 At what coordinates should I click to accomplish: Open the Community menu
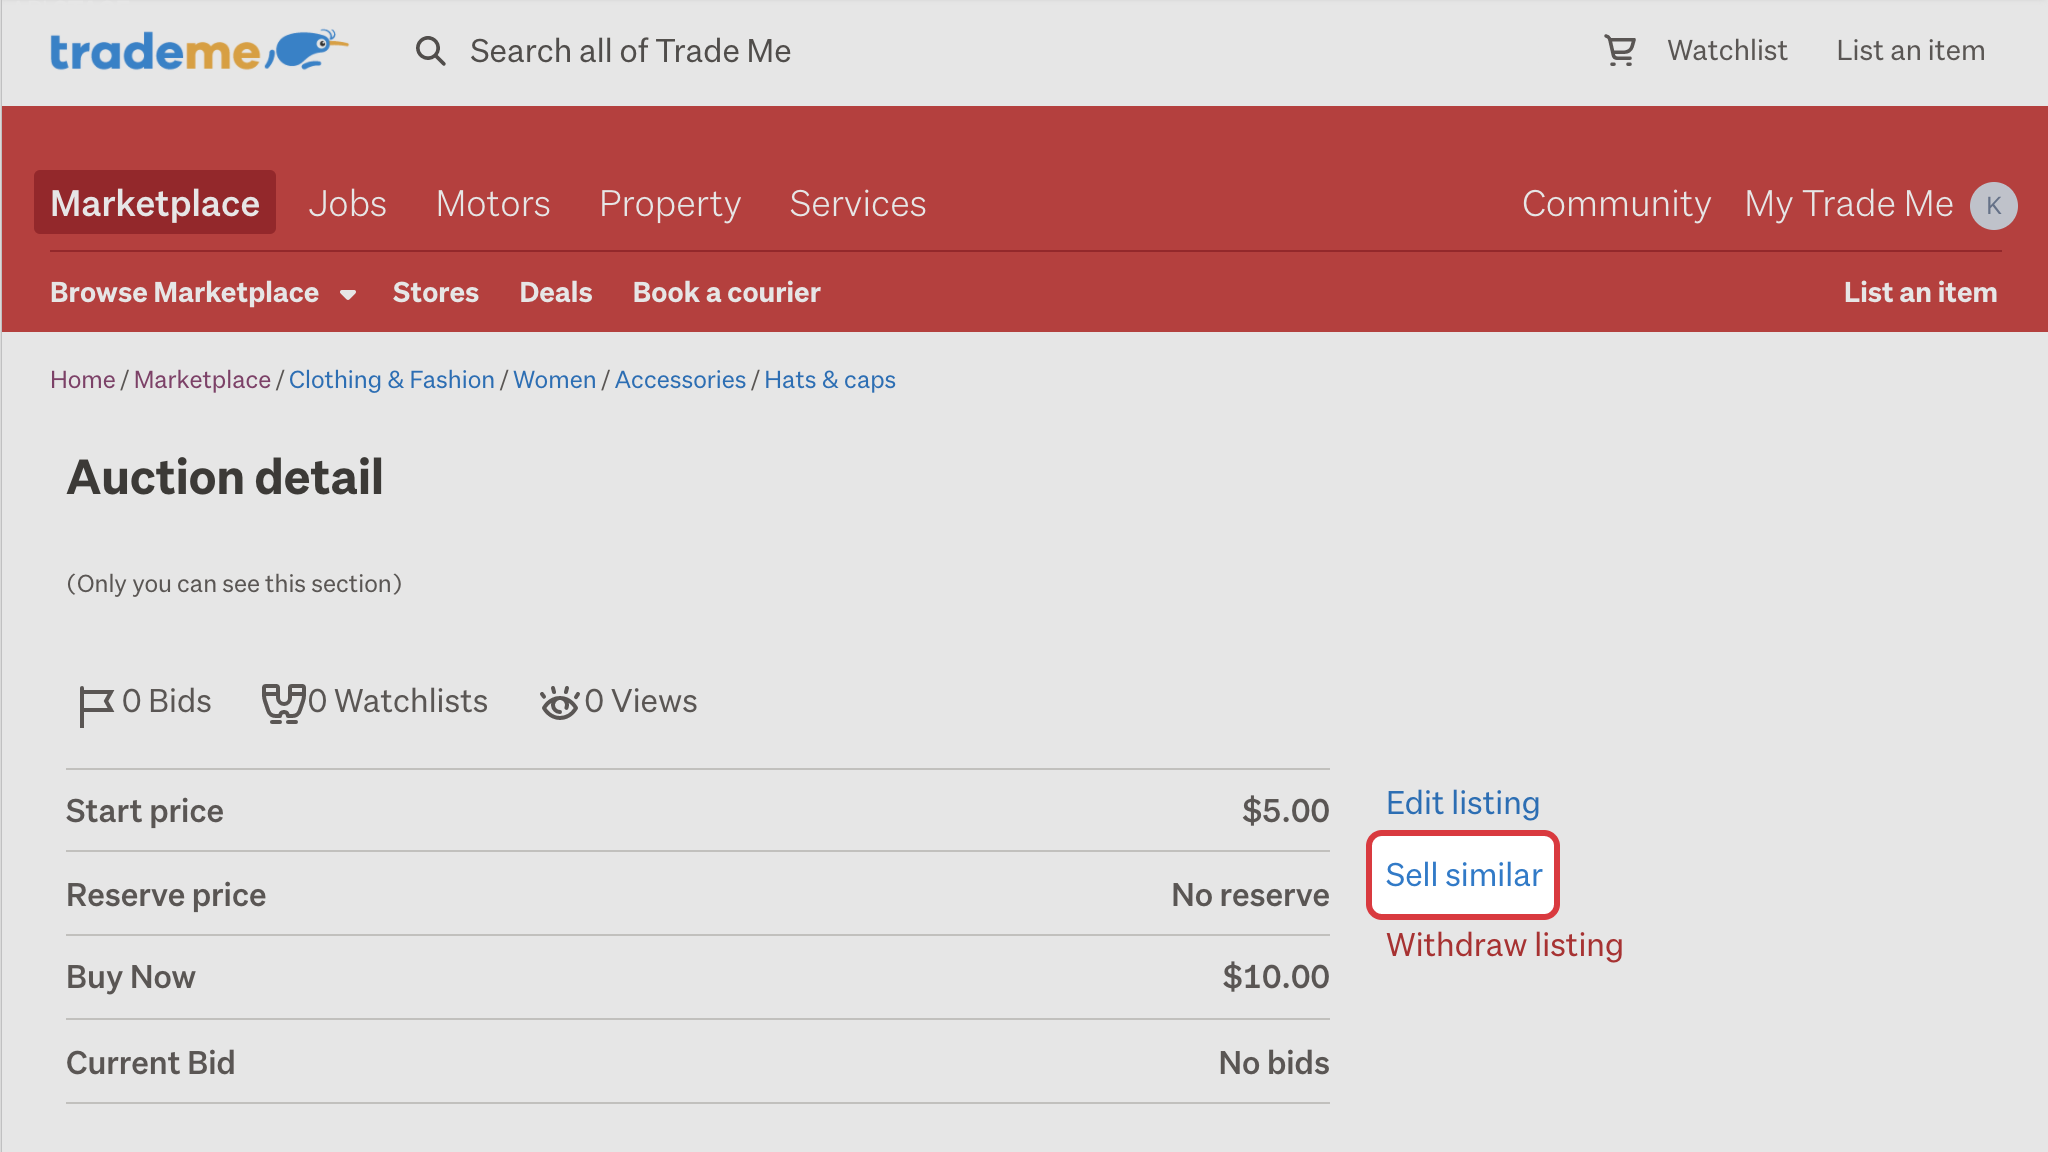click(x=1616, y=204)
